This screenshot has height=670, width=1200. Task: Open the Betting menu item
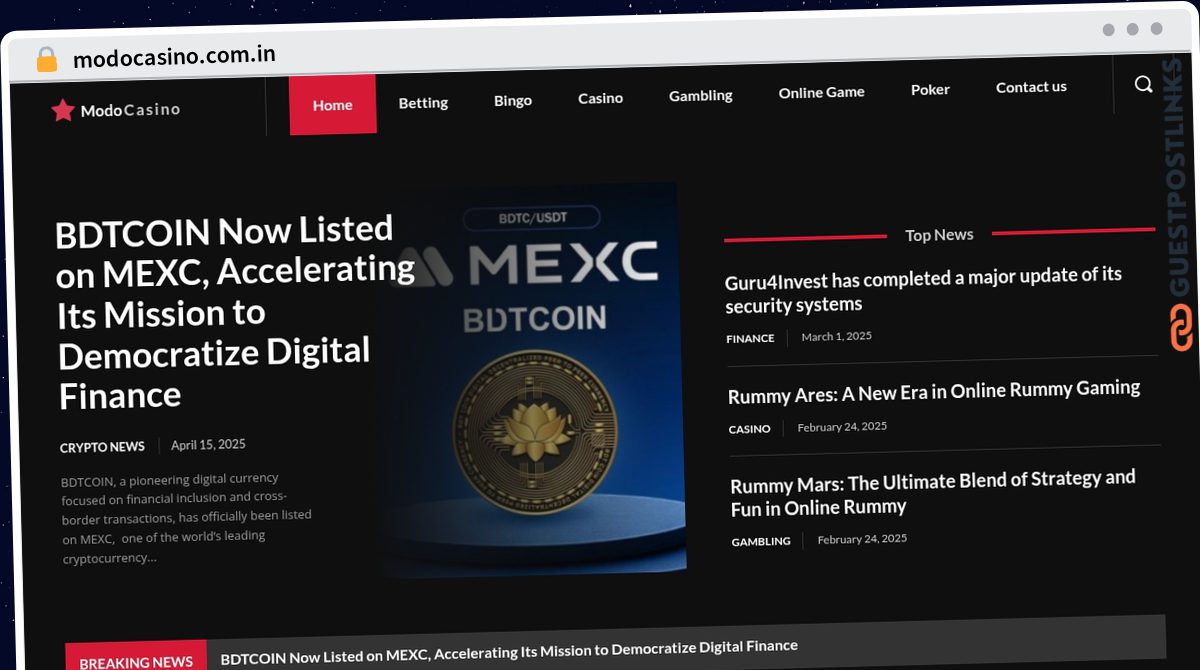(x=423, y=102)
